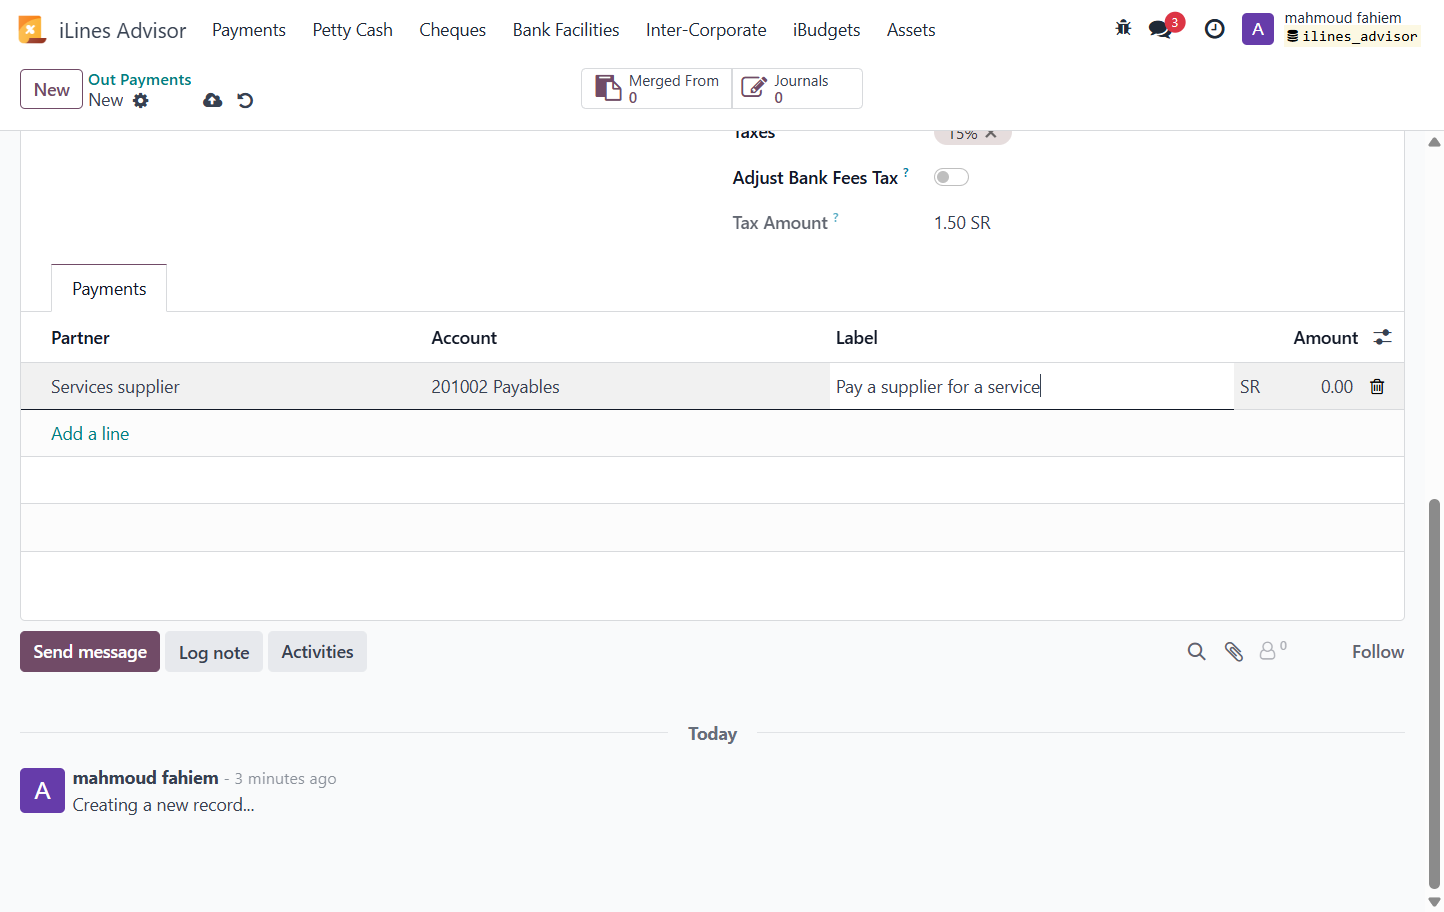Click the user avatar A in top bar
The height and width of the screenshot is (912, 1444).
[1257, 29]
